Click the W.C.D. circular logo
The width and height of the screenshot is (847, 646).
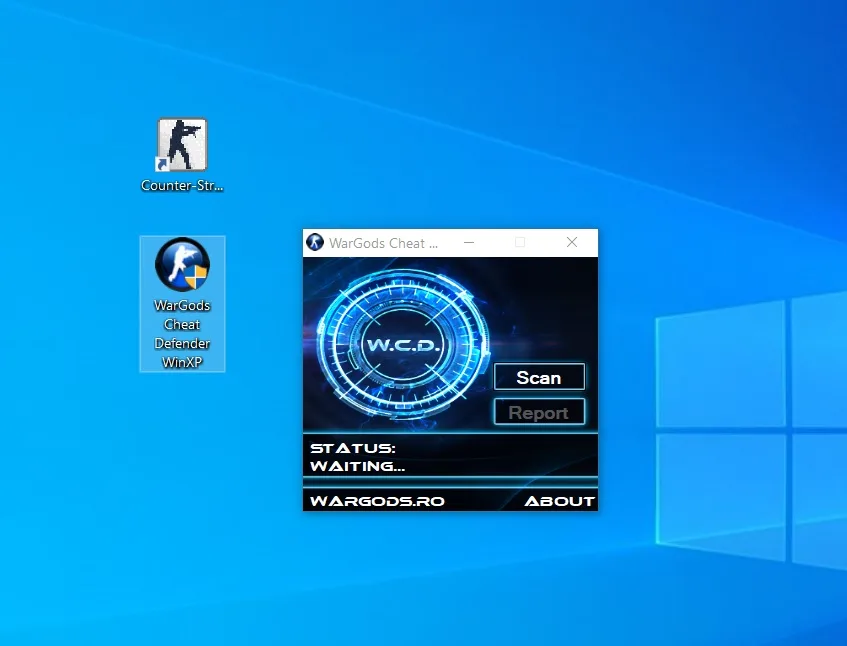tap(403, 345)
